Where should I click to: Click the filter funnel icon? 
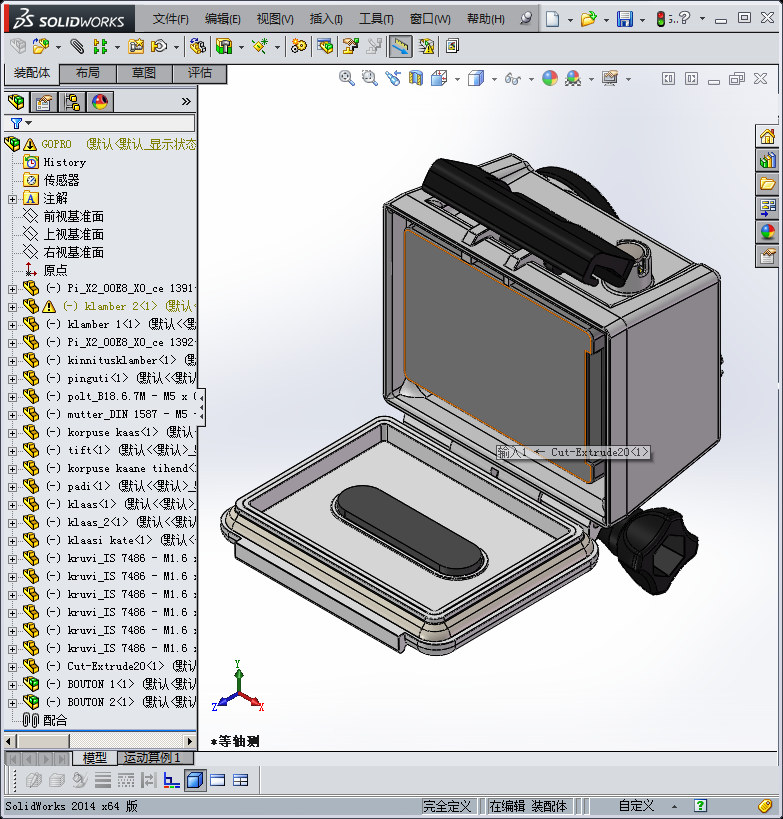tap(16, 123)
